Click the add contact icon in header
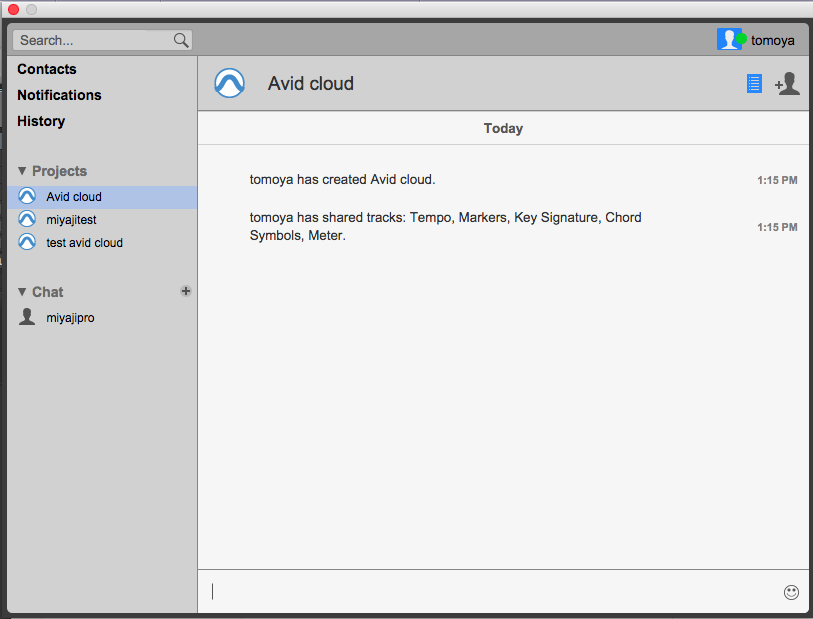Screen dimensions: 813x619 [x=787, y=83]
